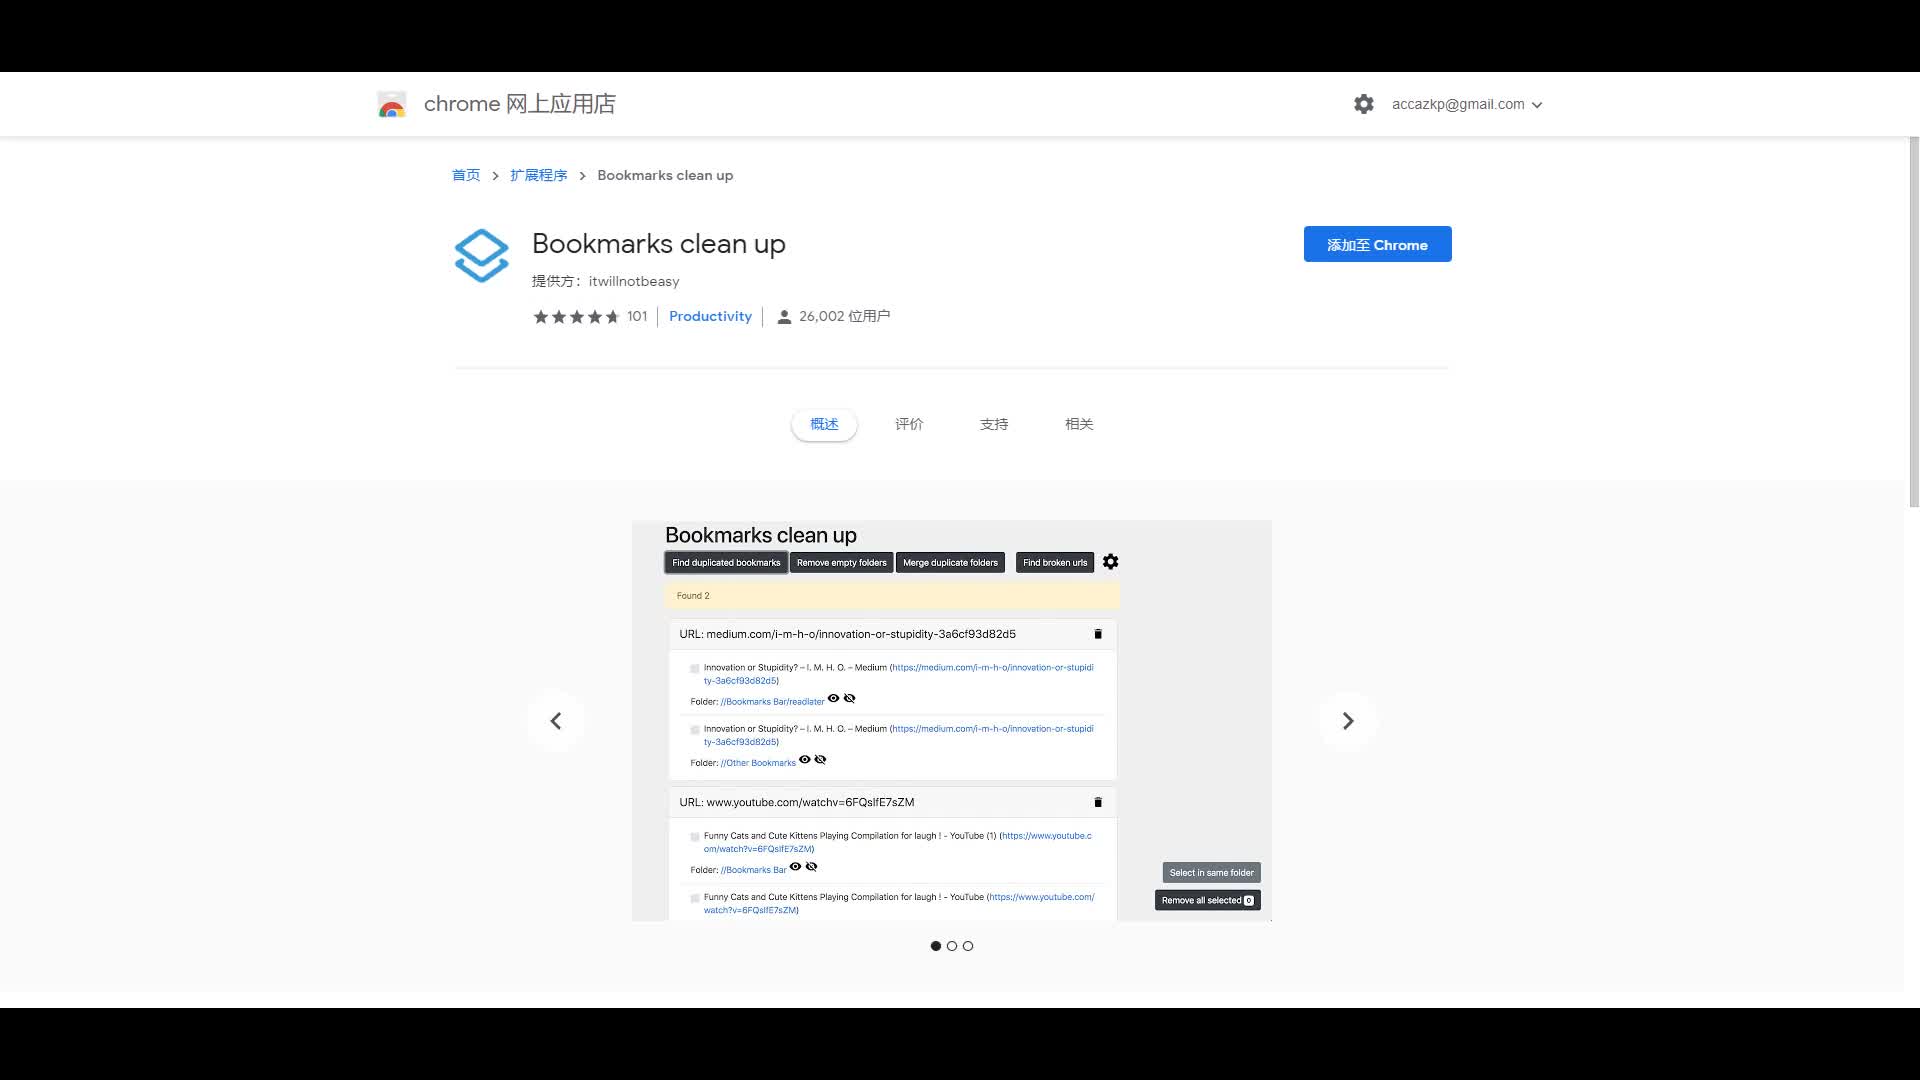The image size is (1920, 1080).
Task: Click crossed-eye icon beside Bookmarks Bar/readlater
Action: coord(850,699)
